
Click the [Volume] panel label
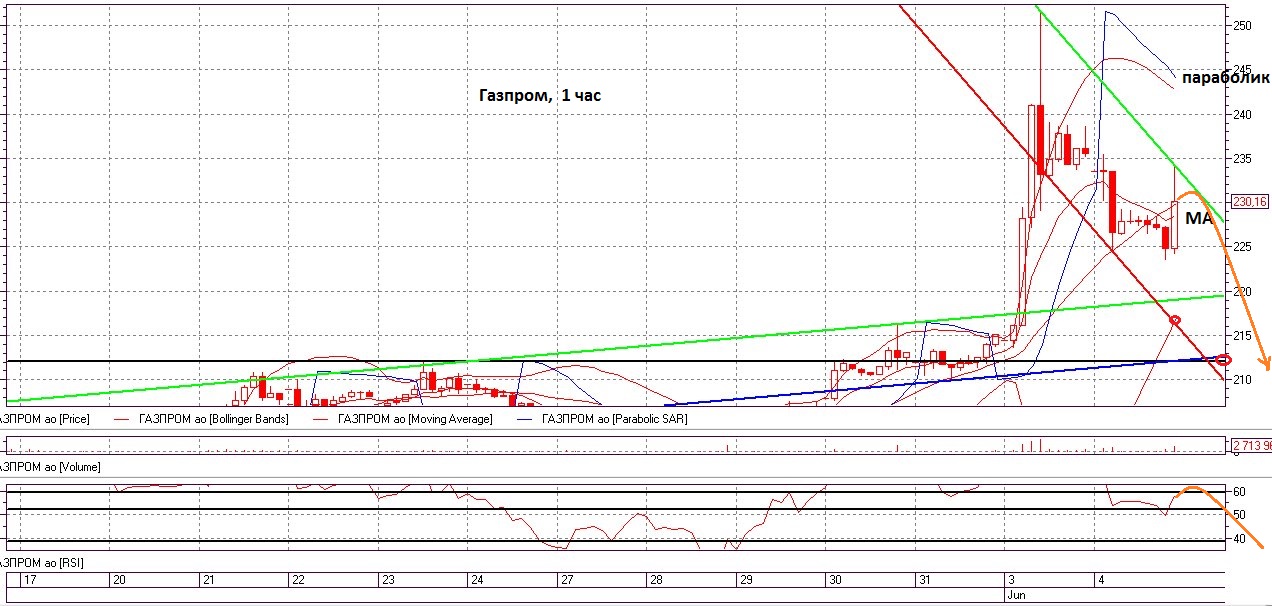coord(50,467)
